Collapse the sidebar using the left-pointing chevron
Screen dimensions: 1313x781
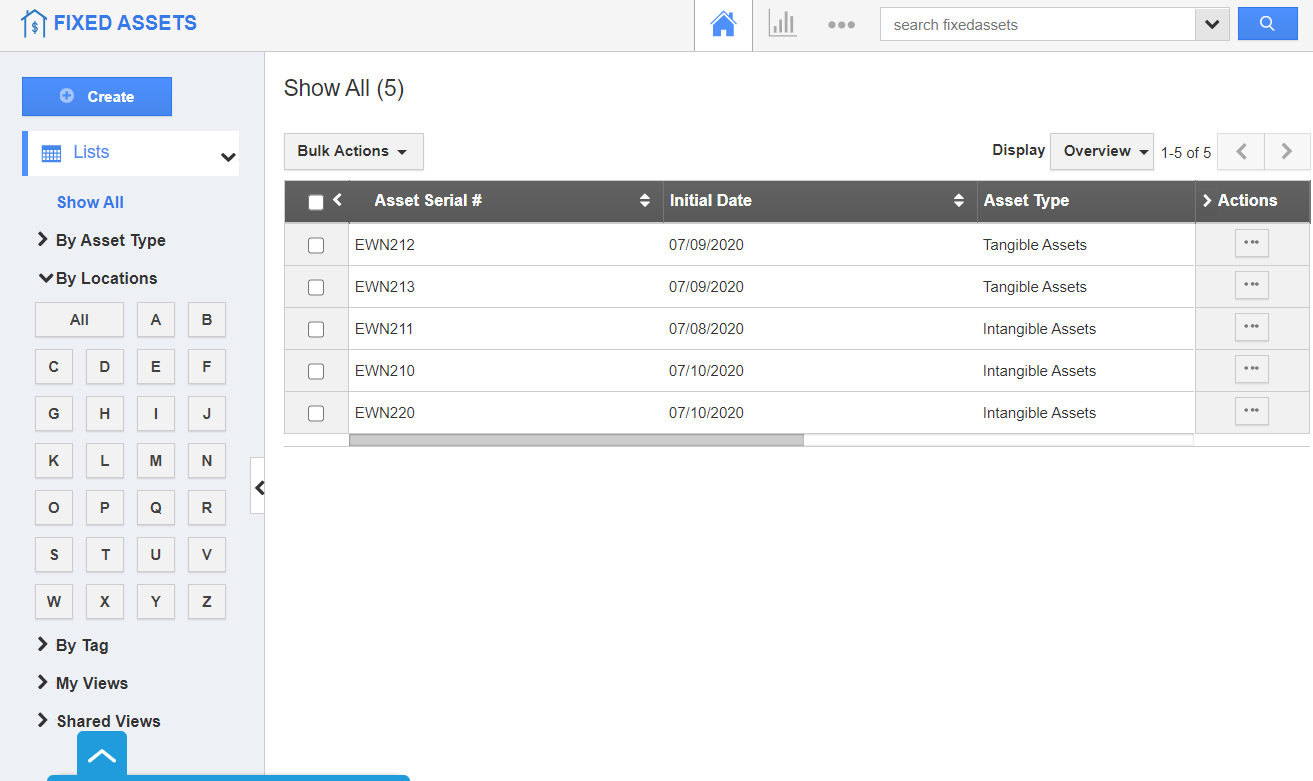[x=259, y=488]
